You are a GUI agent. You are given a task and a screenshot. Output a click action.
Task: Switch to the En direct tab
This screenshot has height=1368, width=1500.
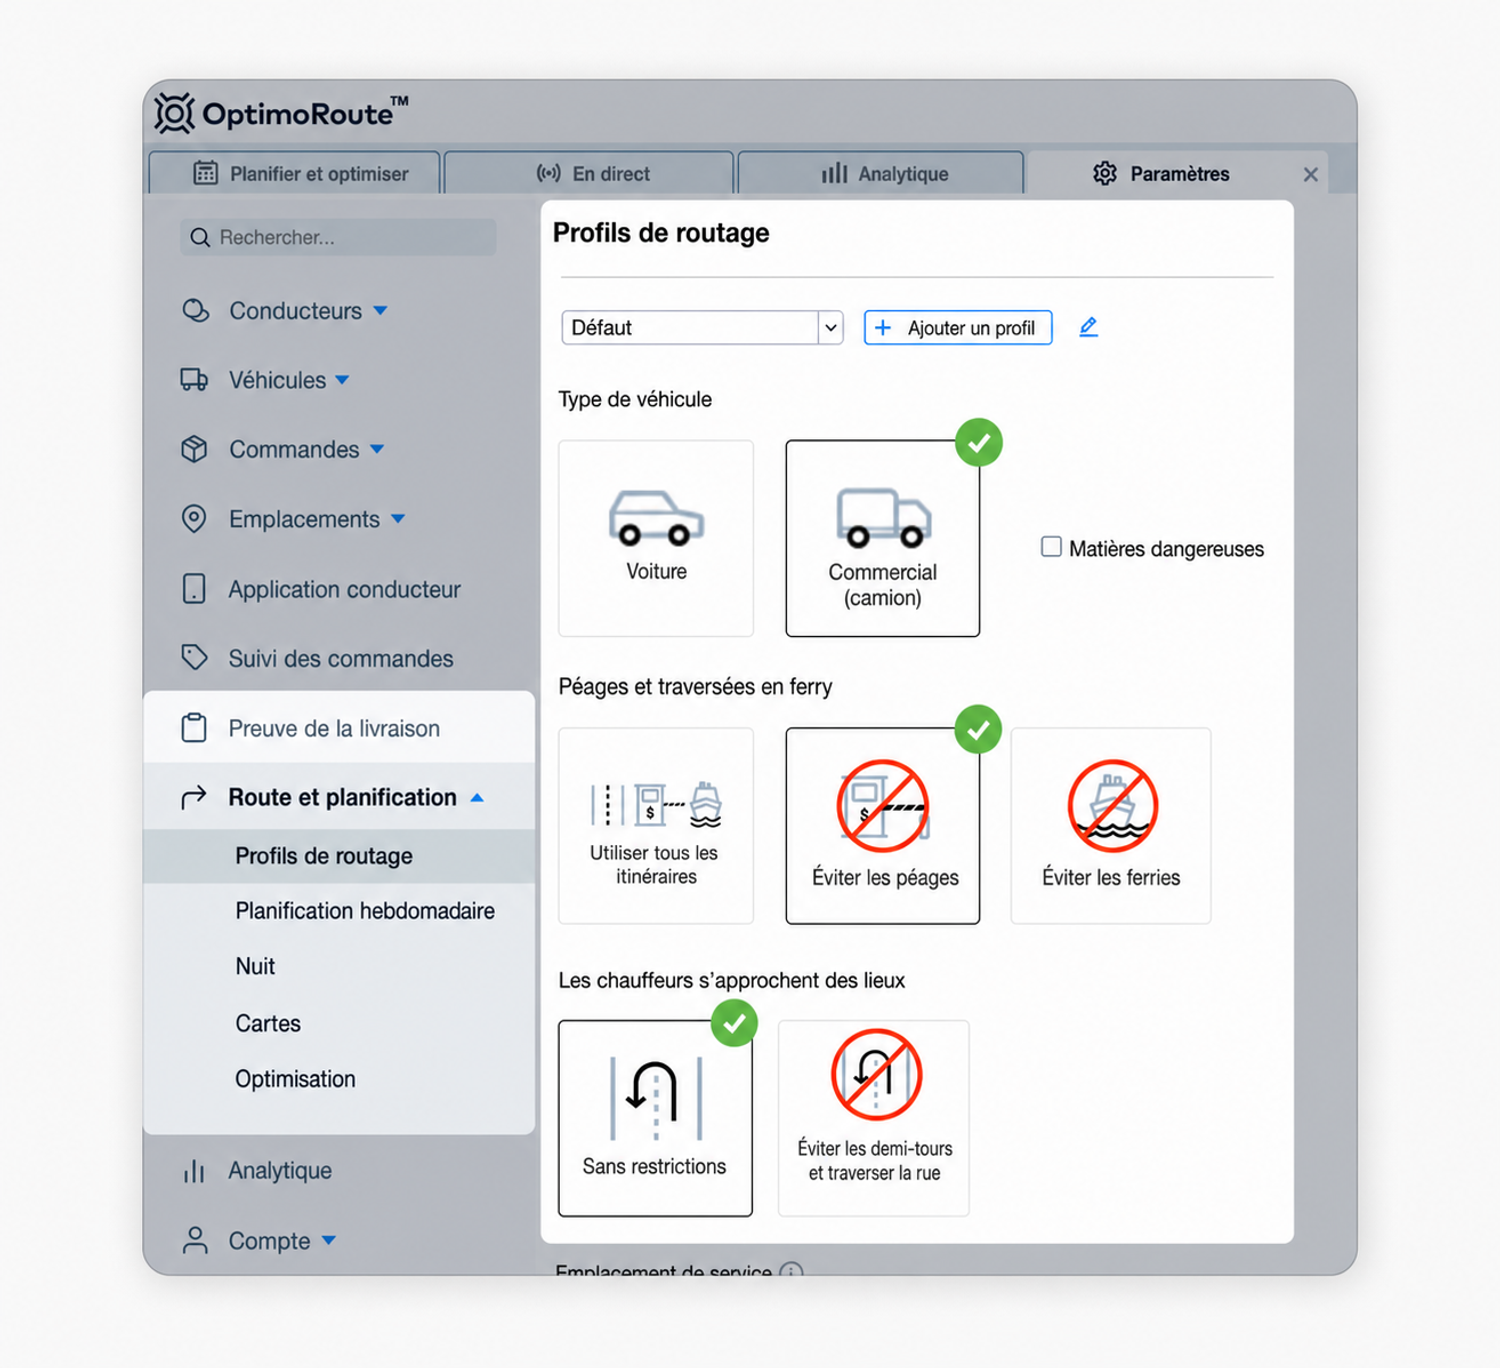(589, 173)
